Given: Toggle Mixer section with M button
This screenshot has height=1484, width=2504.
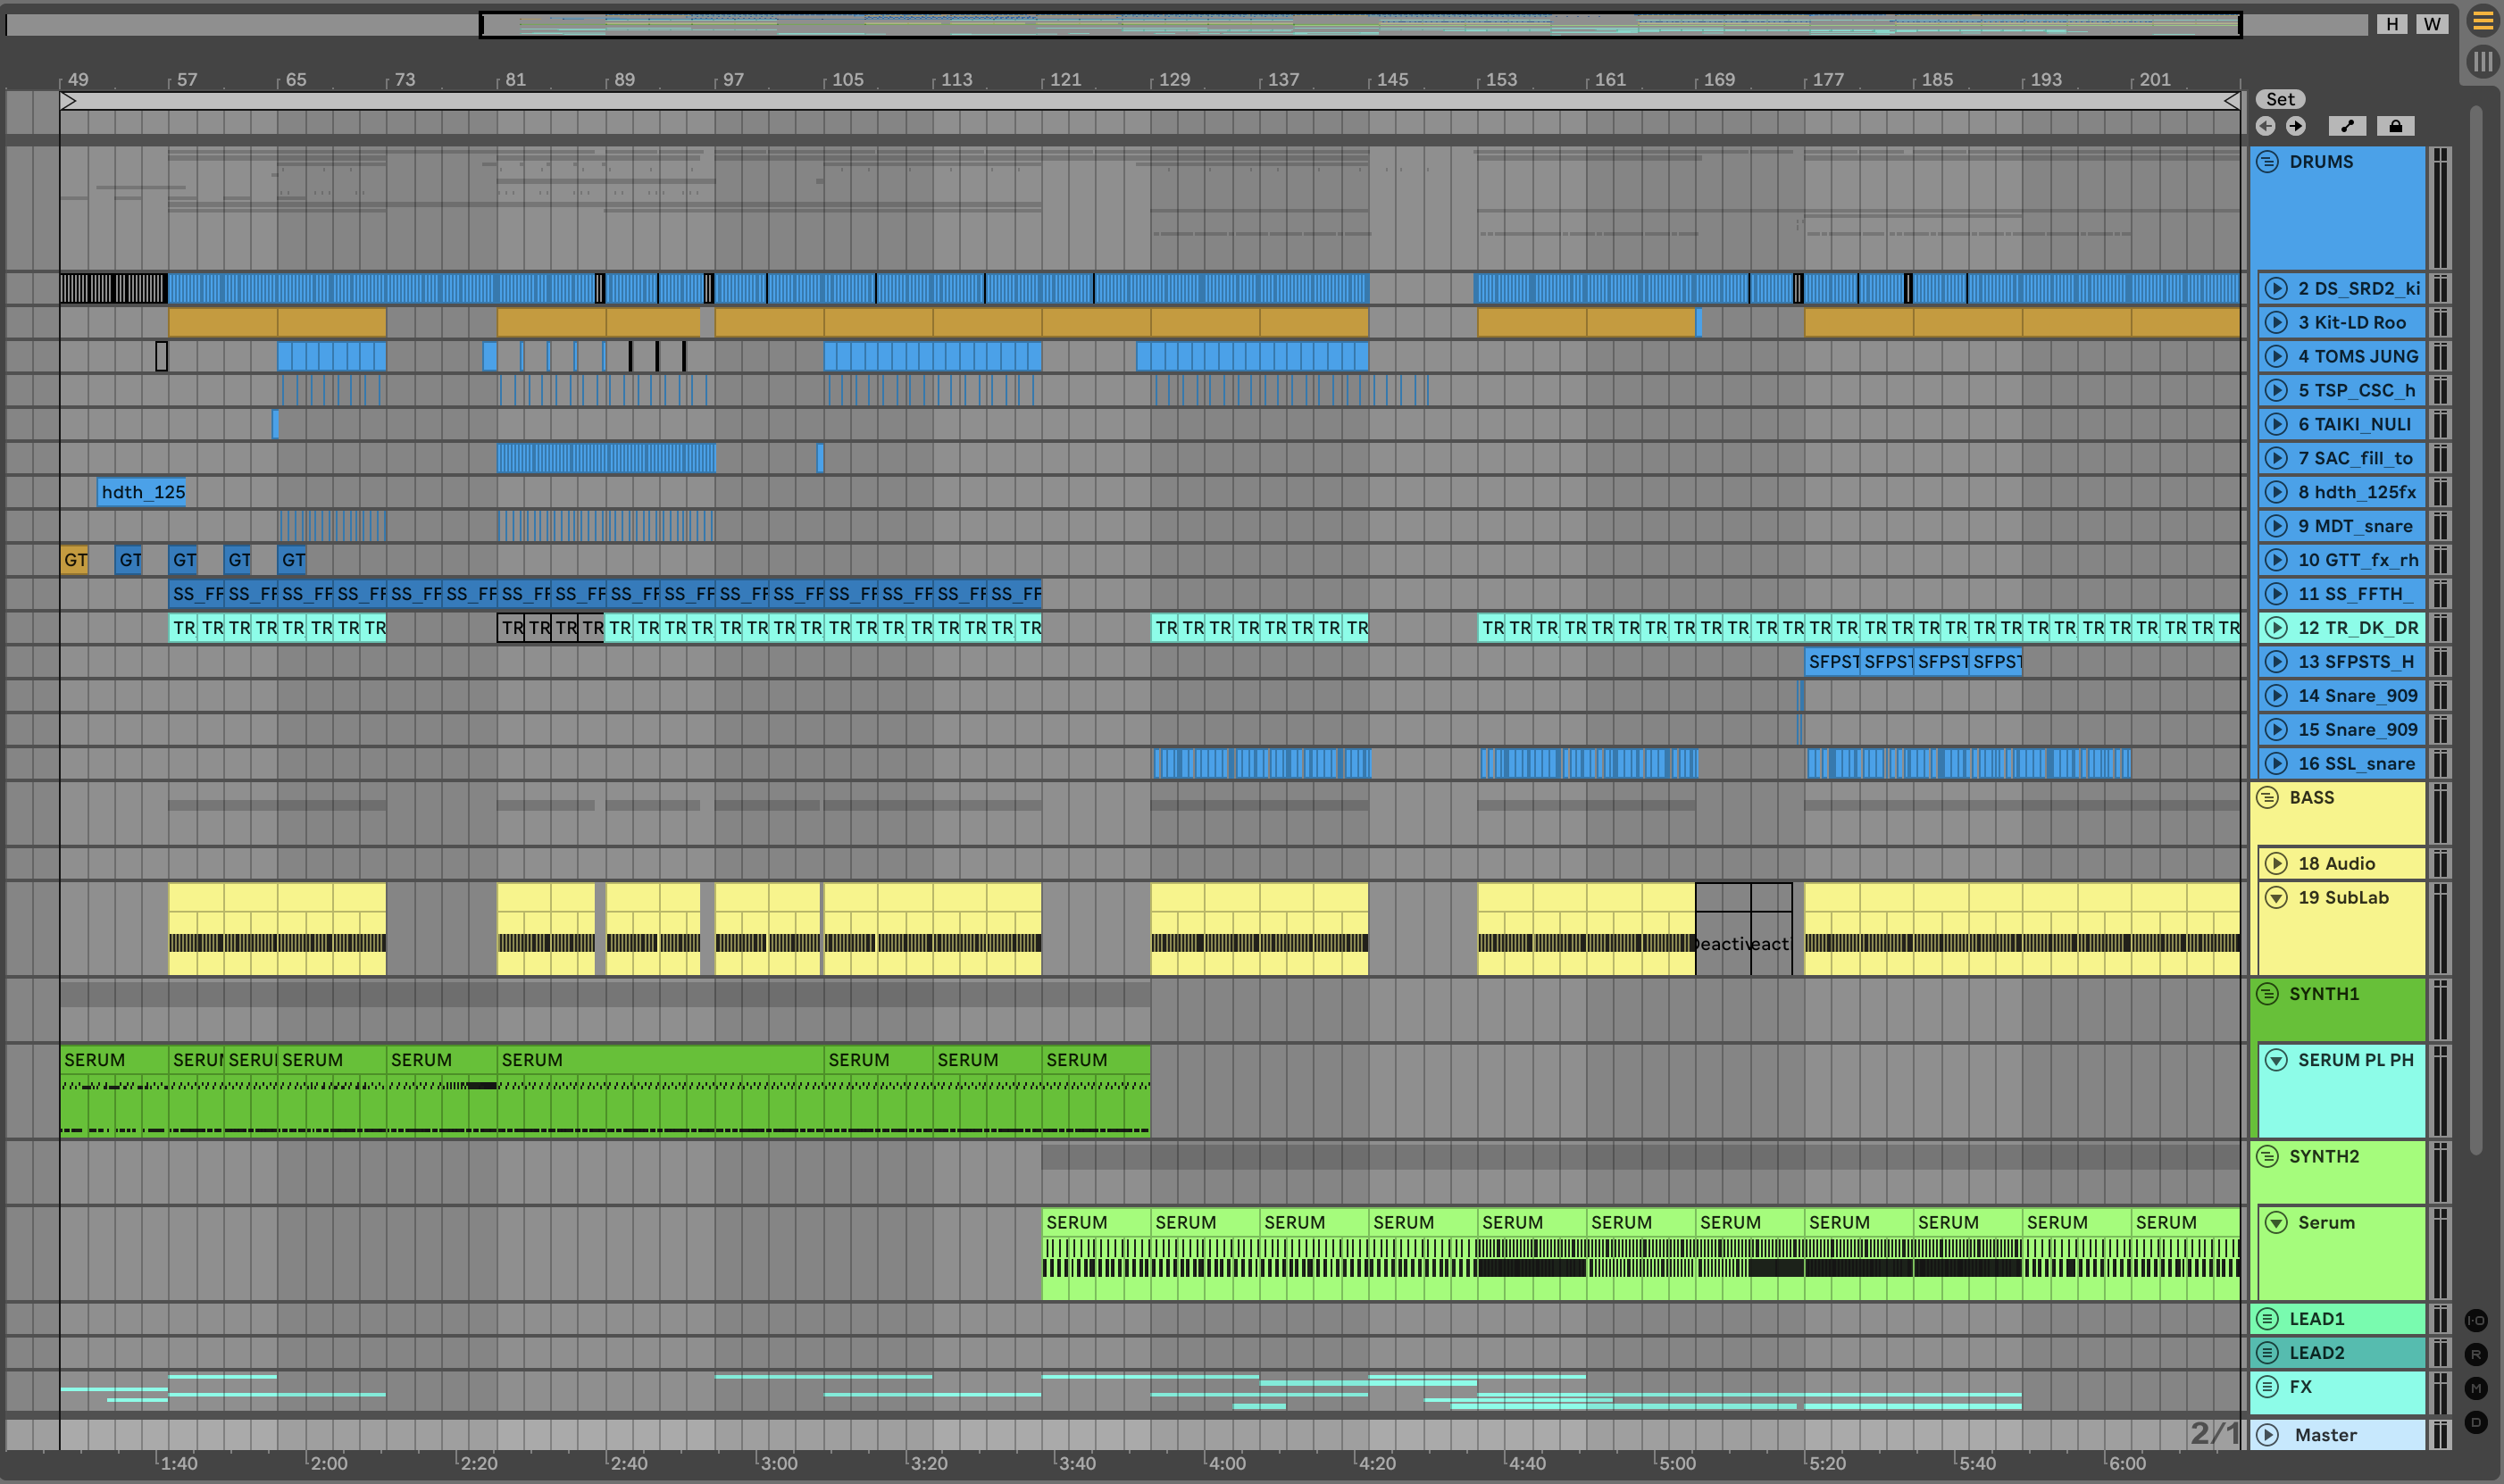Looking at the screenshot, I should point(2475,1388).
